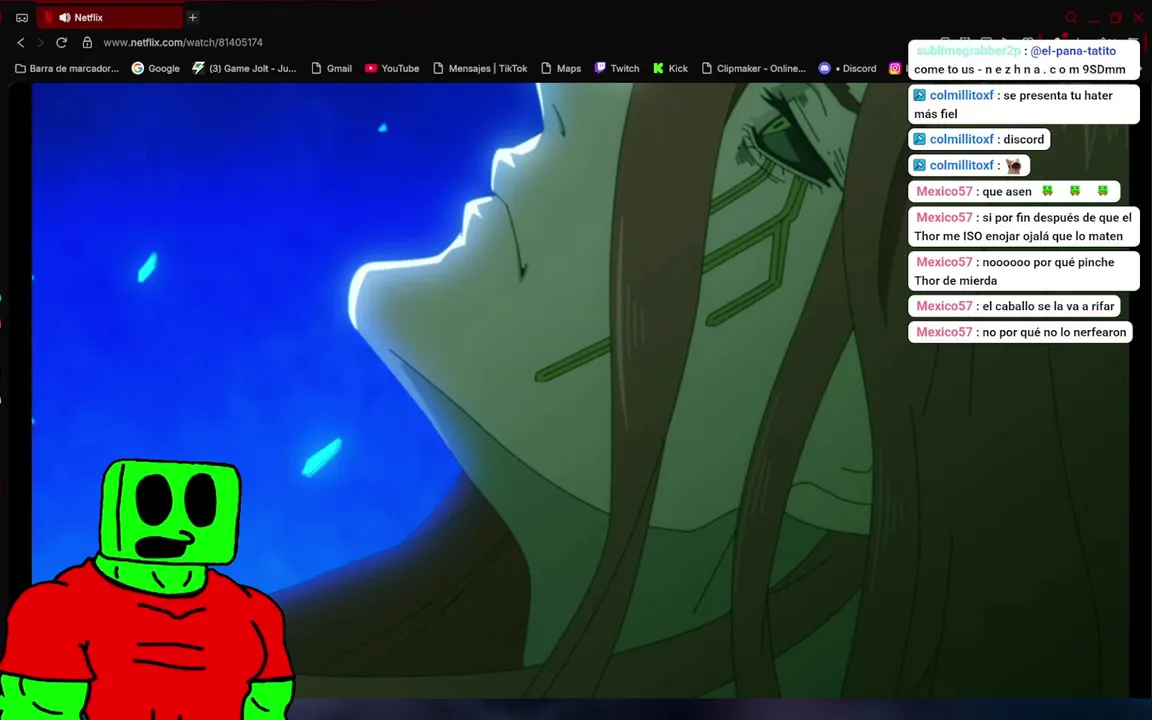Open a new tab with plus button
Image resolution: width=1152 pixels, height=720 pixels.
pyautogui.click(x=192, y=18)
